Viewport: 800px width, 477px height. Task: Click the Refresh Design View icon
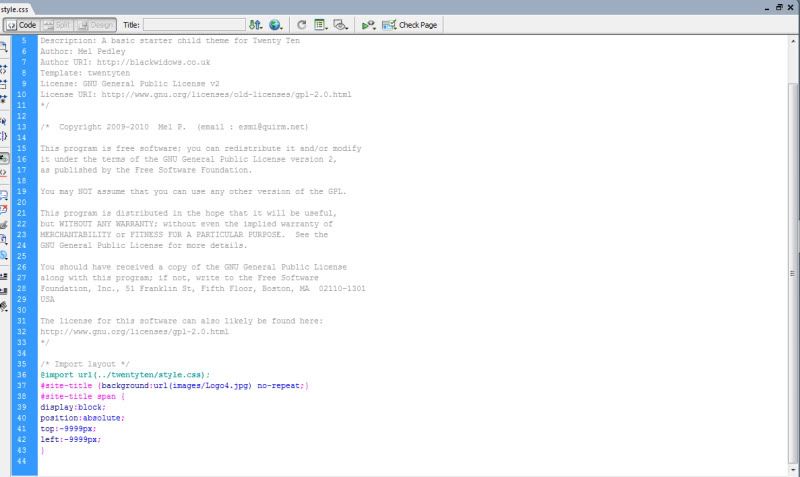pos(301,24)
